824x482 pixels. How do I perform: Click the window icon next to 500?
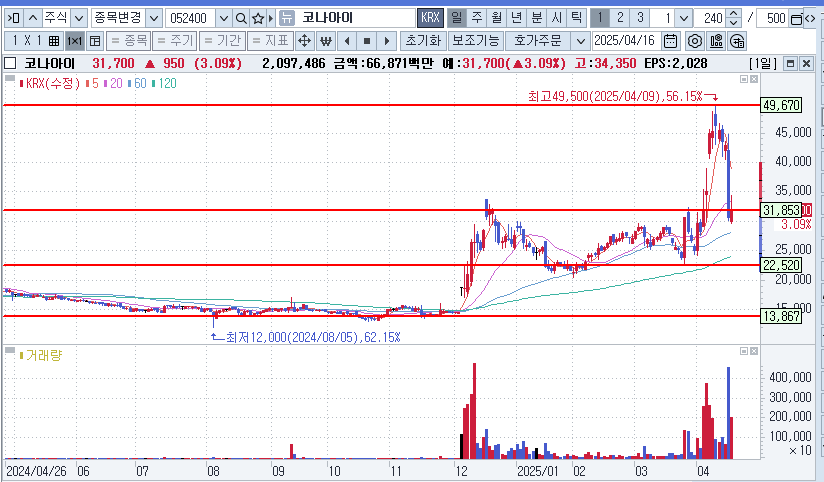pos(796,19)
